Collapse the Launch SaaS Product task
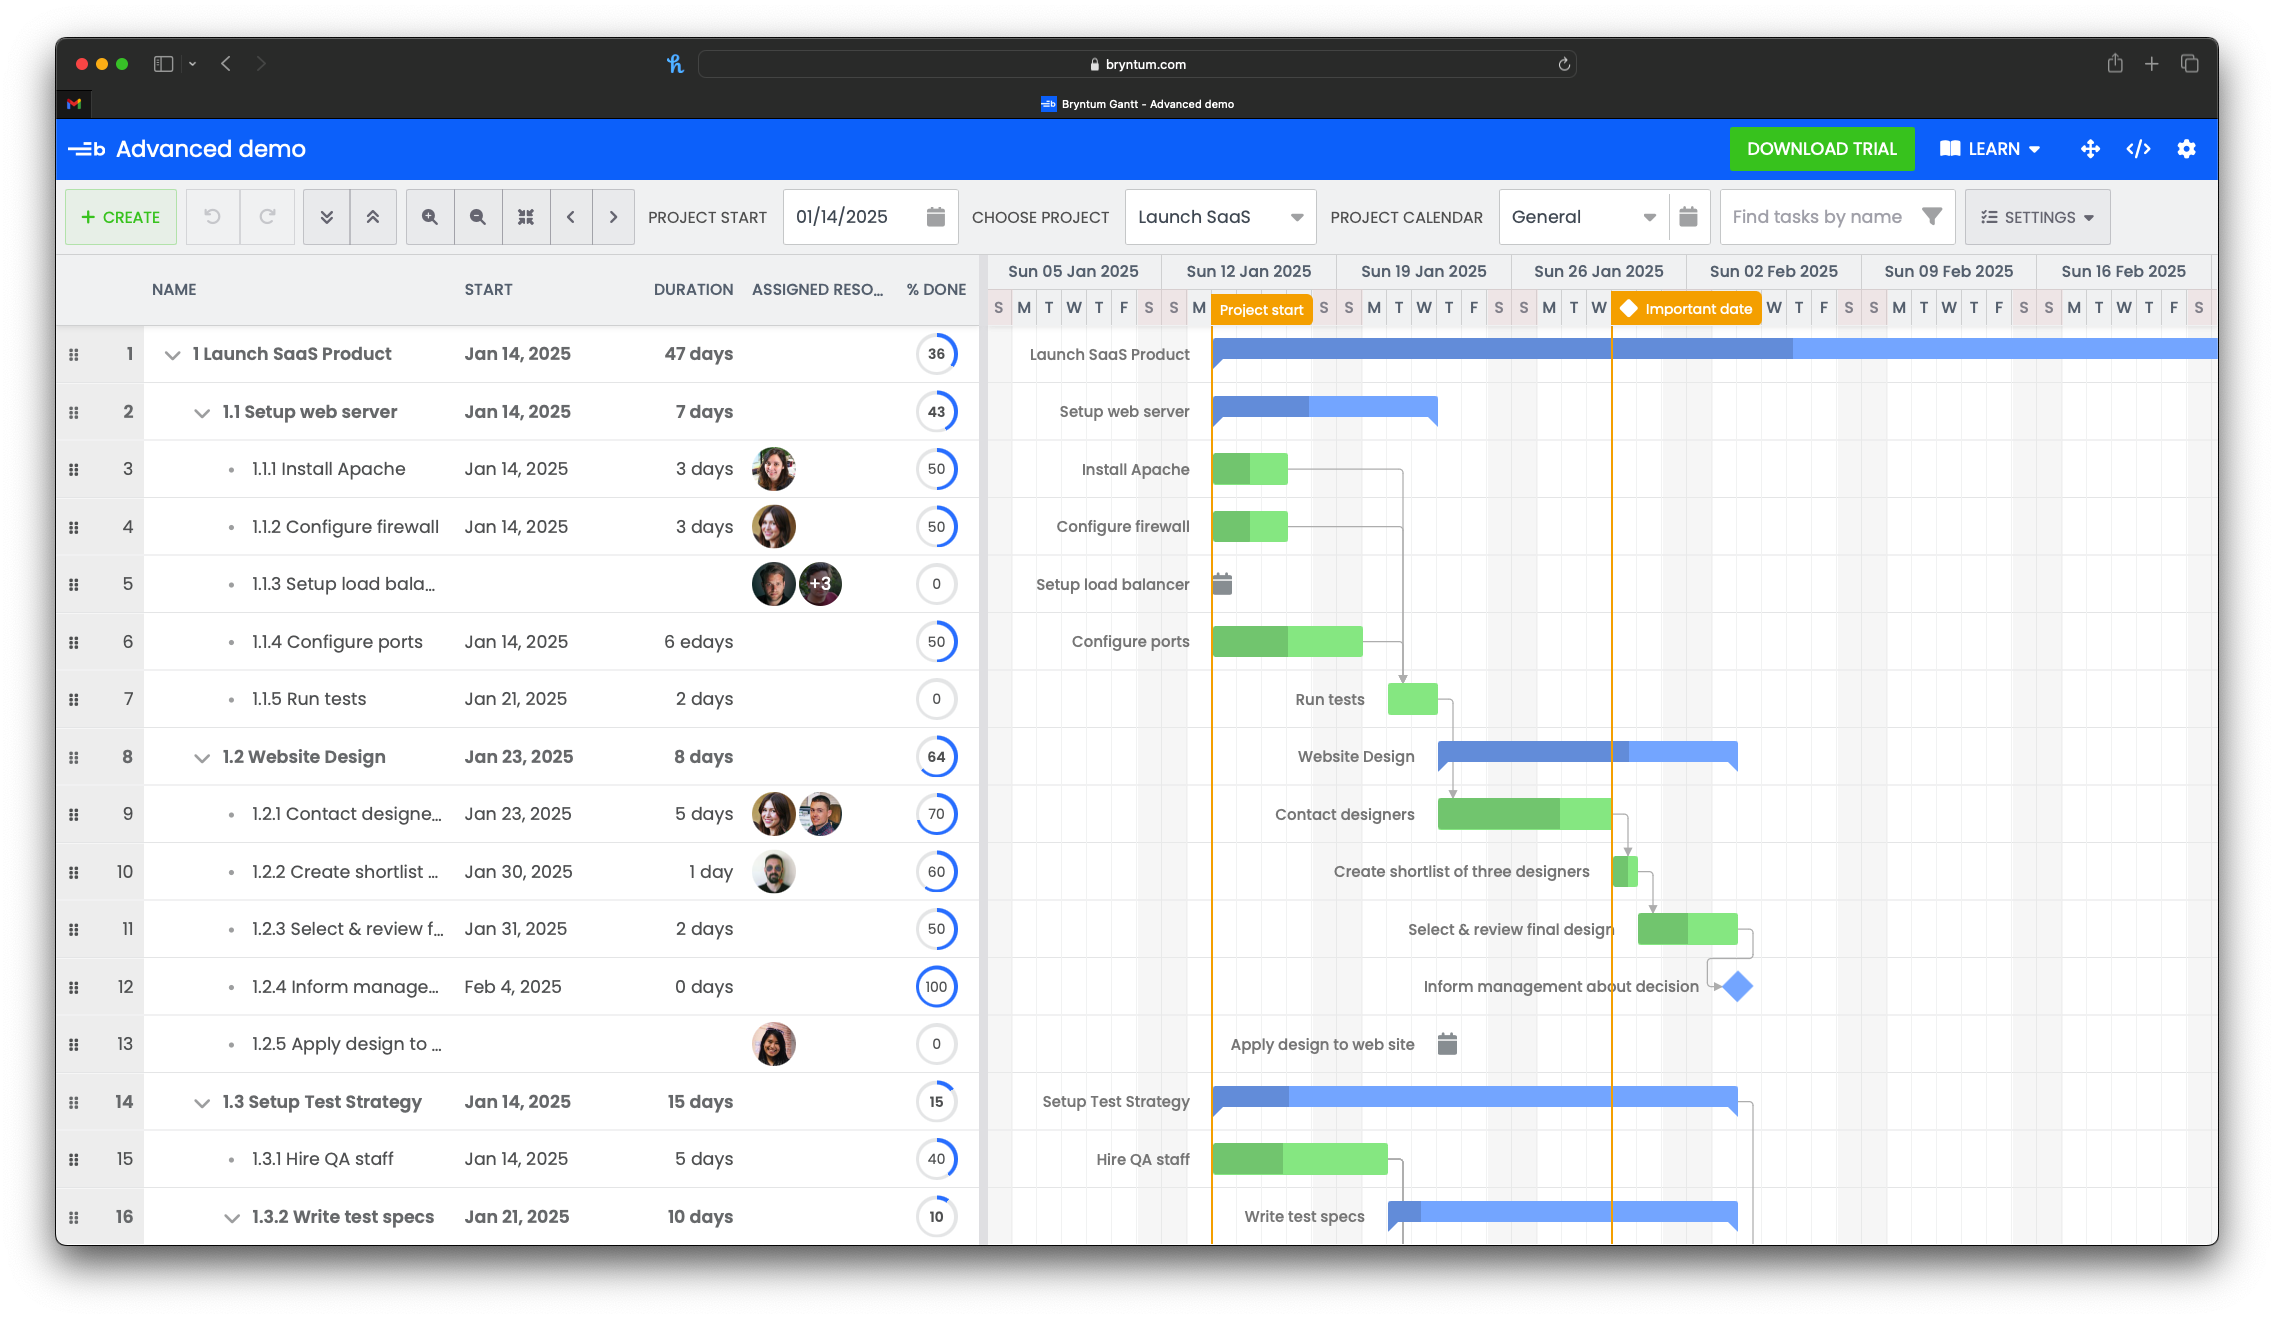Image resolution: width=2274 pixels, height=1319 pixels. [x=172, y=355]
